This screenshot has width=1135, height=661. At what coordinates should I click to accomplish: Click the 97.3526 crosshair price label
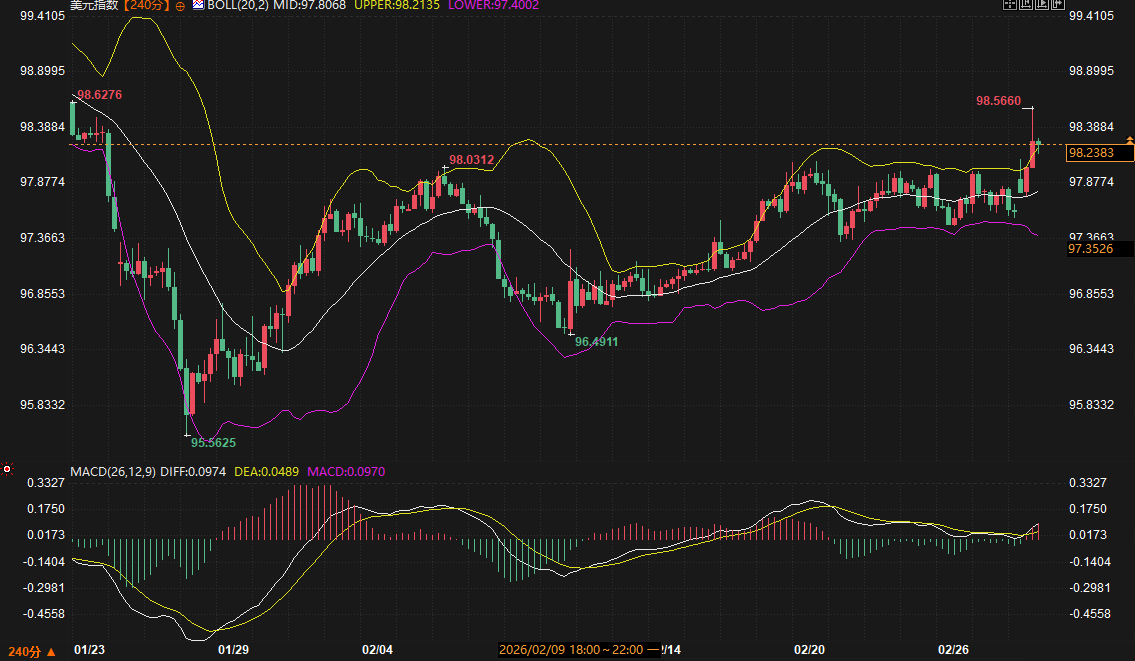(x=1100, y=248)
